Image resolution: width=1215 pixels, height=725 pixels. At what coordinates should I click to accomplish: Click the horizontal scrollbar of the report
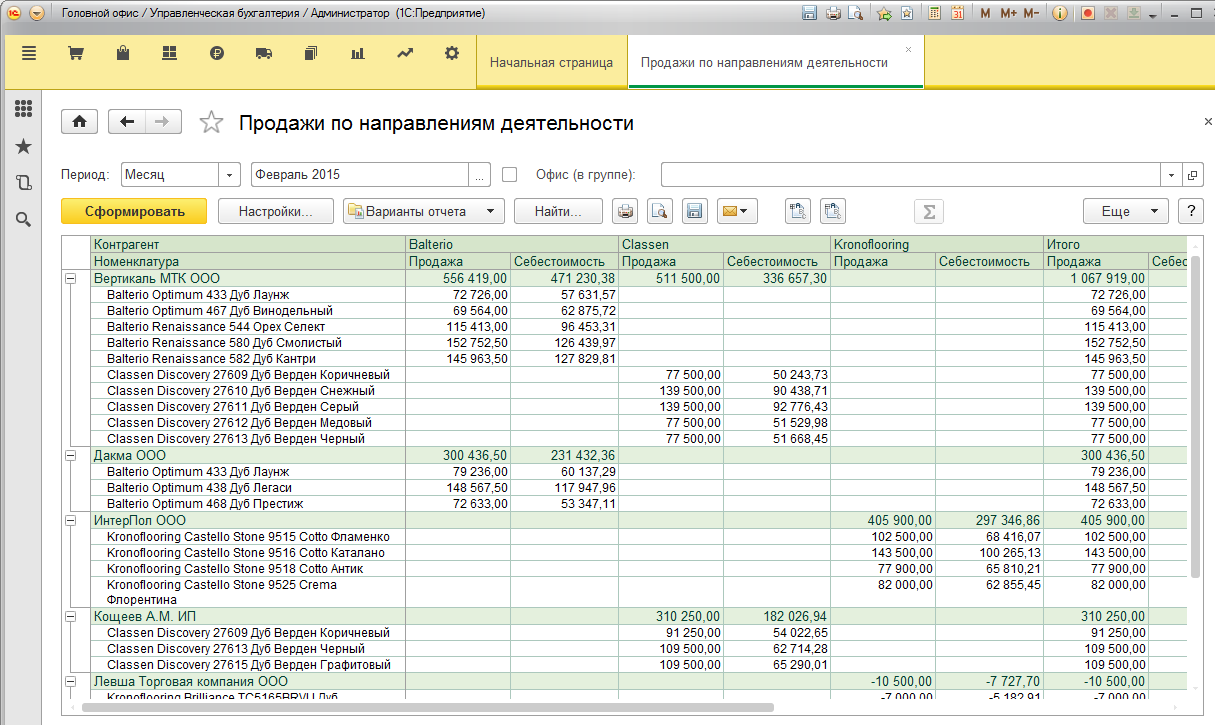[x=430, y=707]
